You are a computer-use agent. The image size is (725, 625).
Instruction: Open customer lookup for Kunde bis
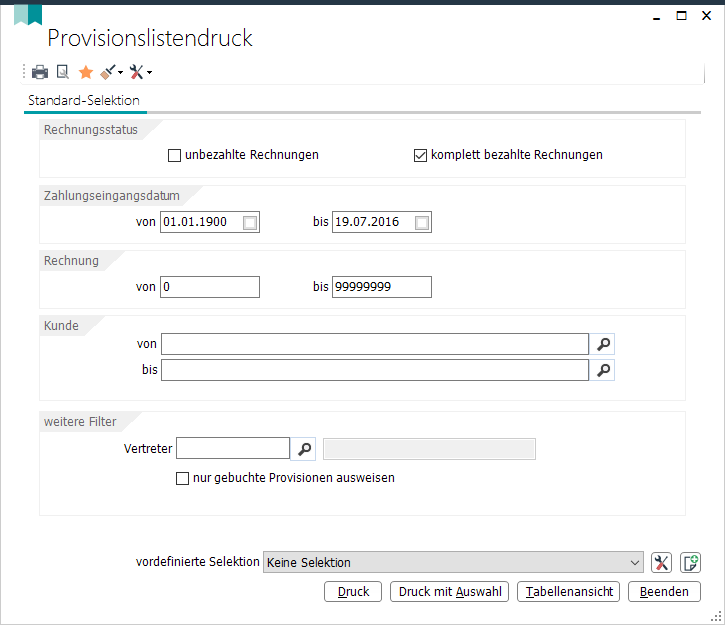tap(603, 370)
